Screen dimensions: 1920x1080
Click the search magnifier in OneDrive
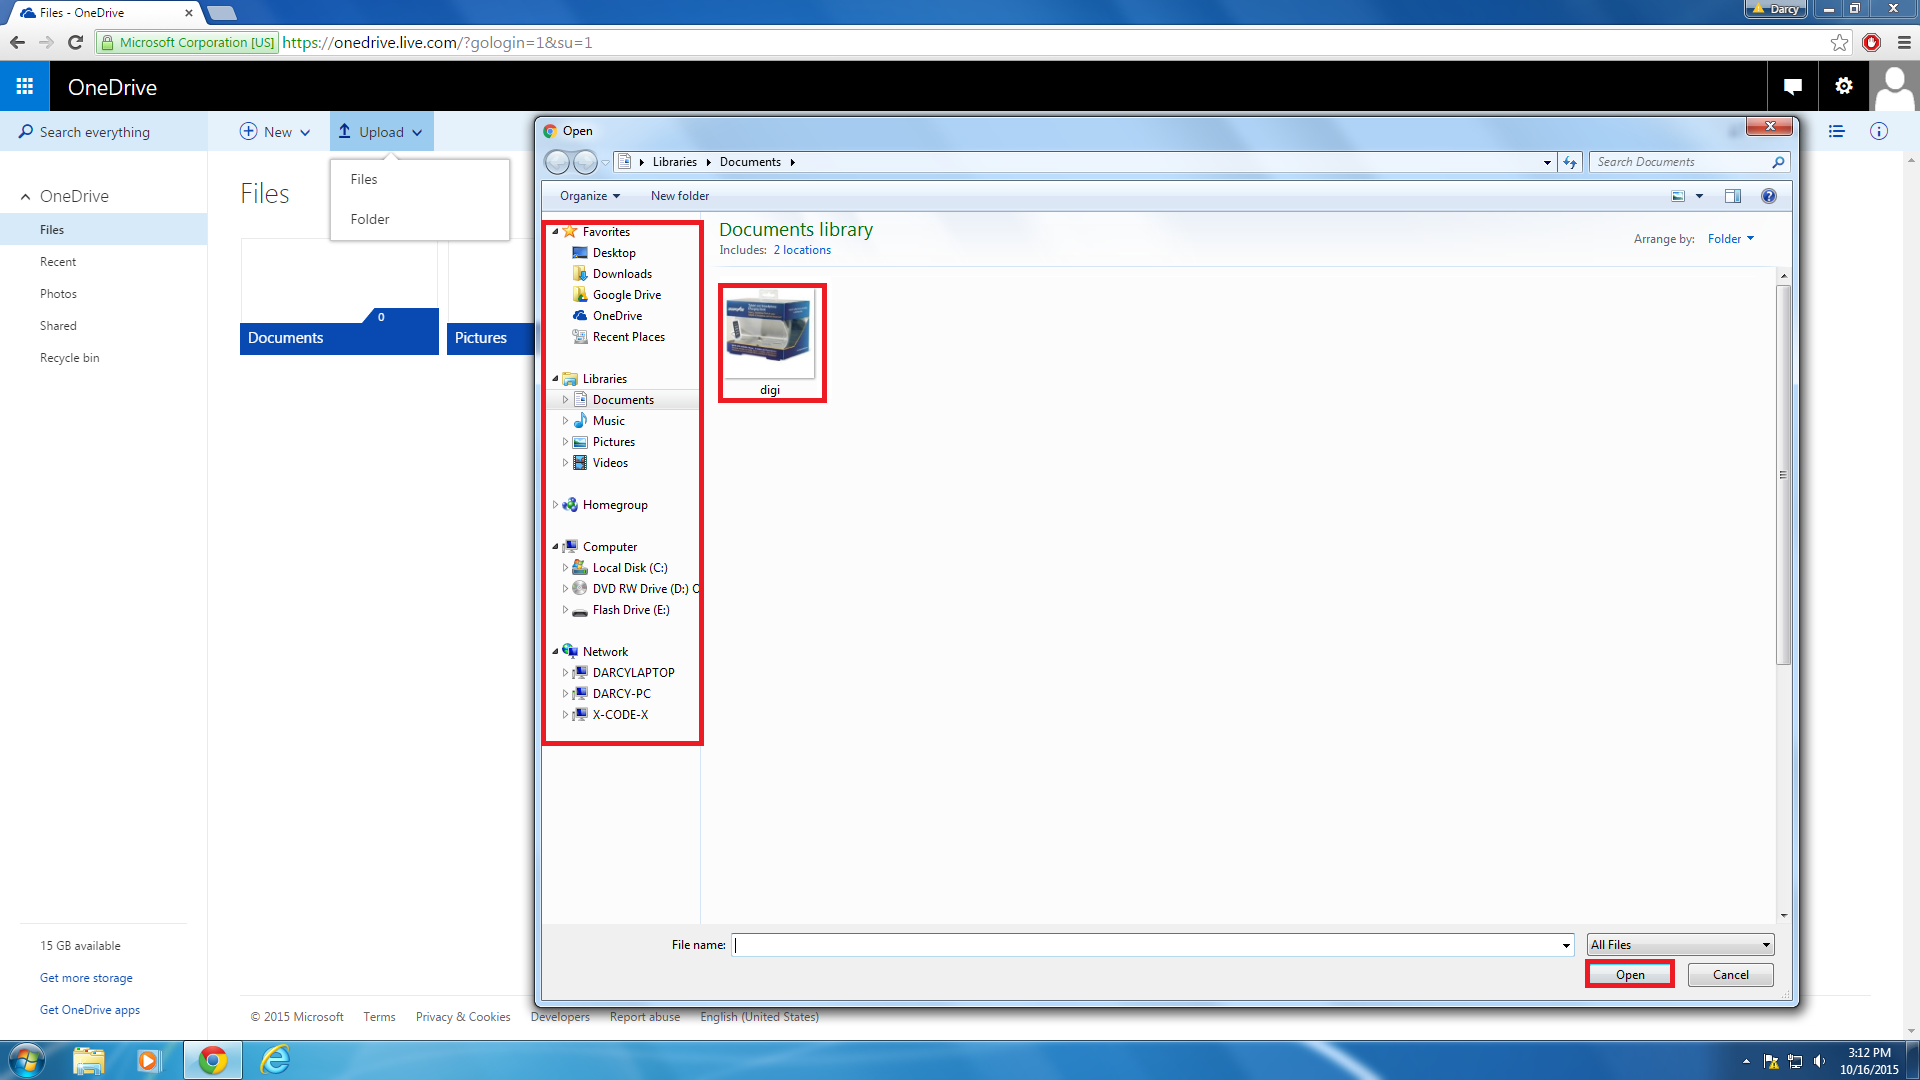tap(26, 132)
